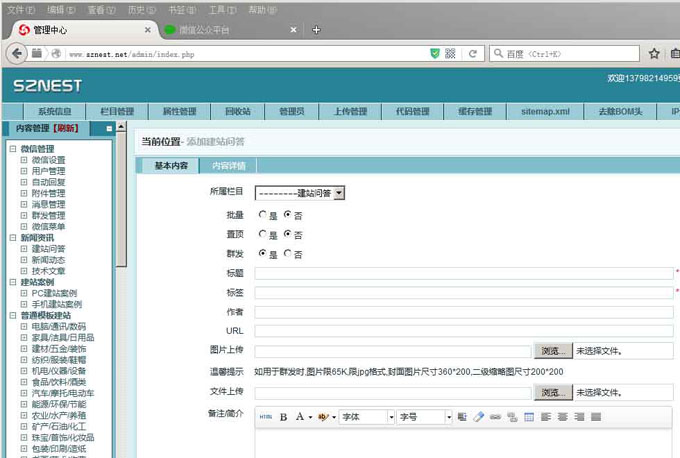The width and height of the screenshot is (680, 458).
Task: Select 是 radio for 置顶
Action: click(x=262, y=234)
